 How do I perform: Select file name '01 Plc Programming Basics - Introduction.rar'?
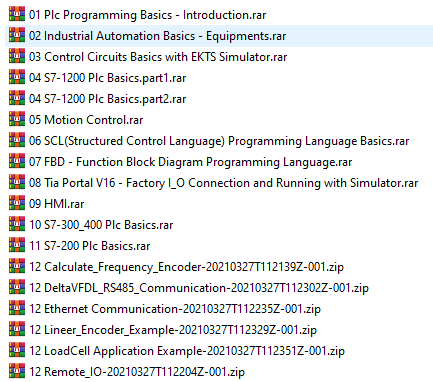[148, 15]
